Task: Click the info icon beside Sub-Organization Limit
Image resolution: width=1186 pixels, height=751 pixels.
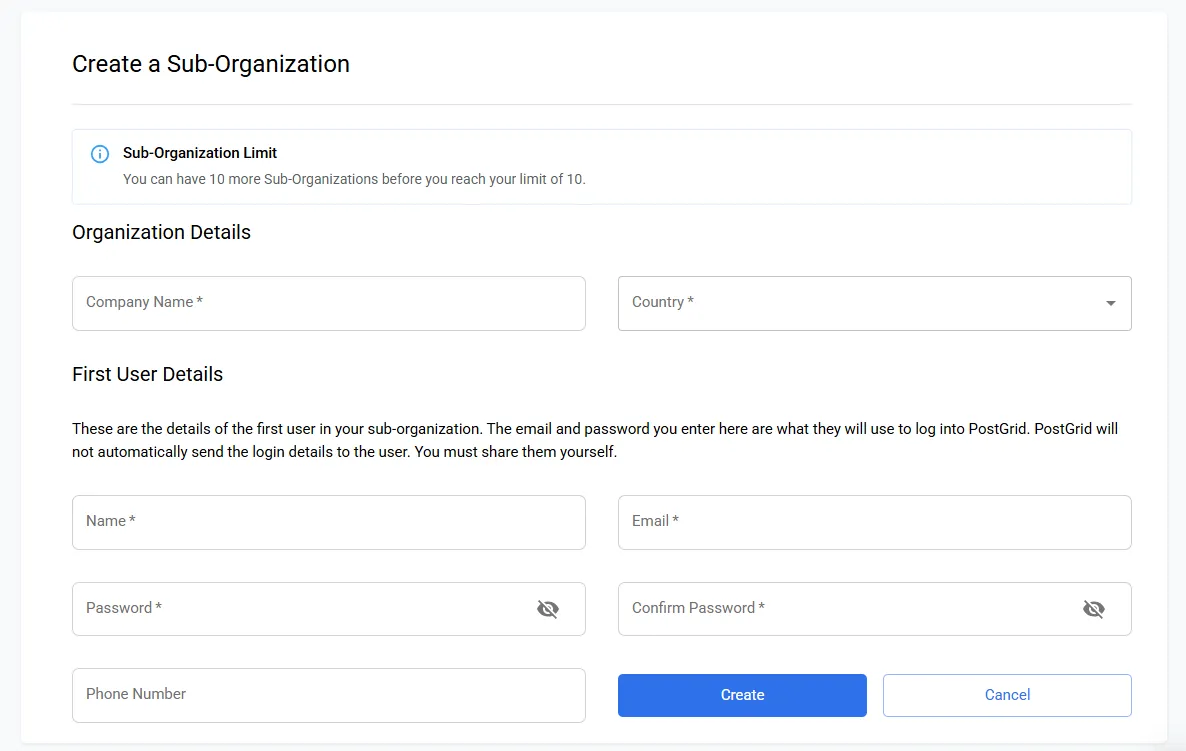Action: 99,154
